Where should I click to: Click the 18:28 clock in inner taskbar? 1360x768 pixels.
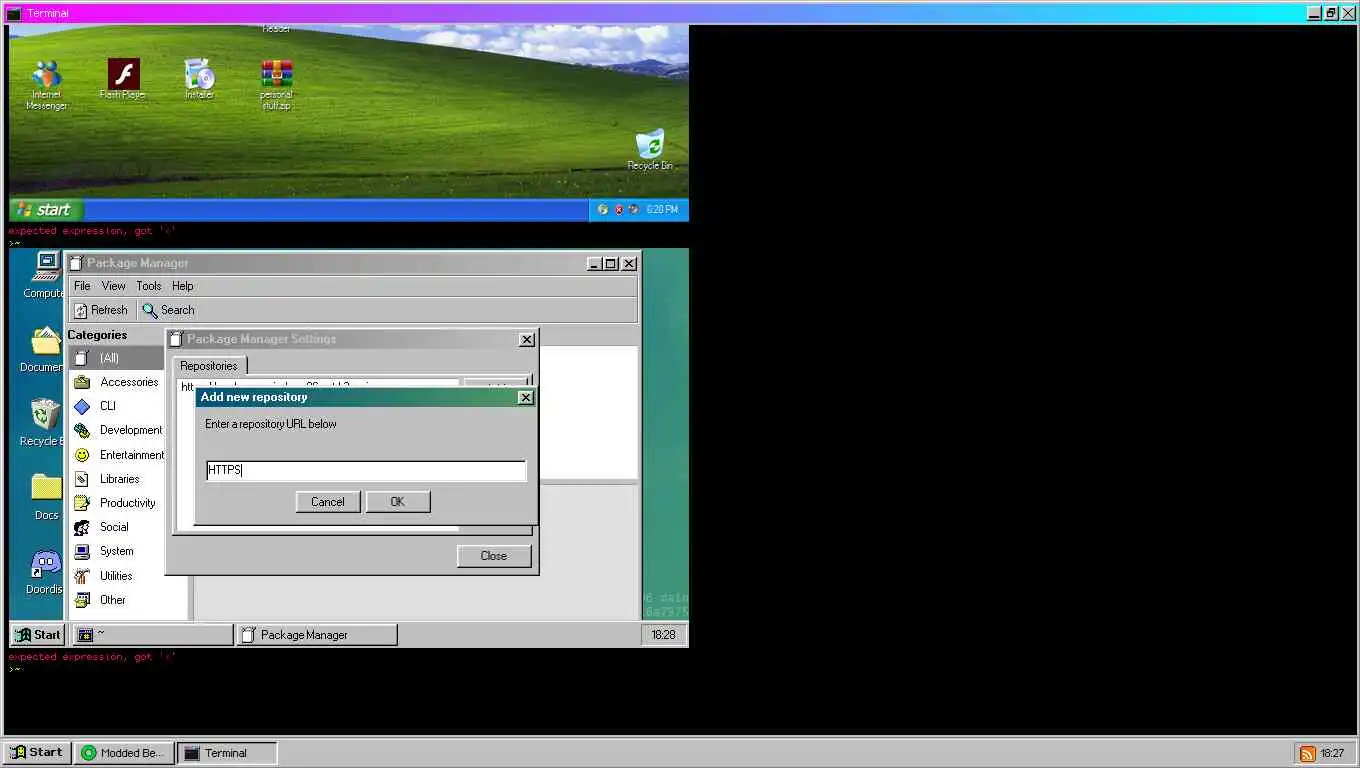663,634
